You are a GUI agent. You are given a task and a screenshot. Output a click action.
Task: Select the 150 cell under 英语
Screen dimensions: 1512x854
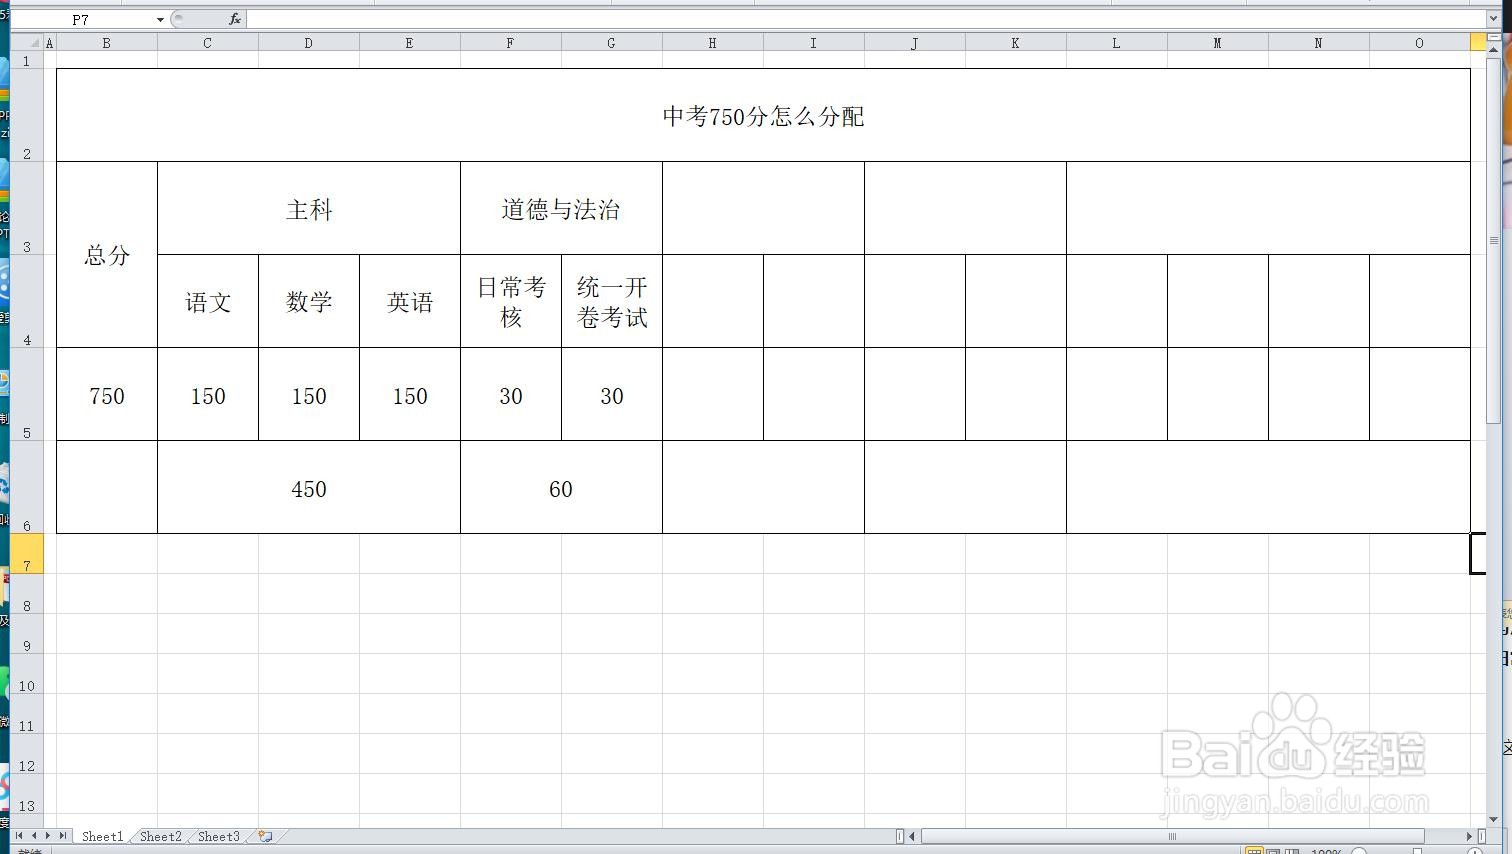click(410, 394)
